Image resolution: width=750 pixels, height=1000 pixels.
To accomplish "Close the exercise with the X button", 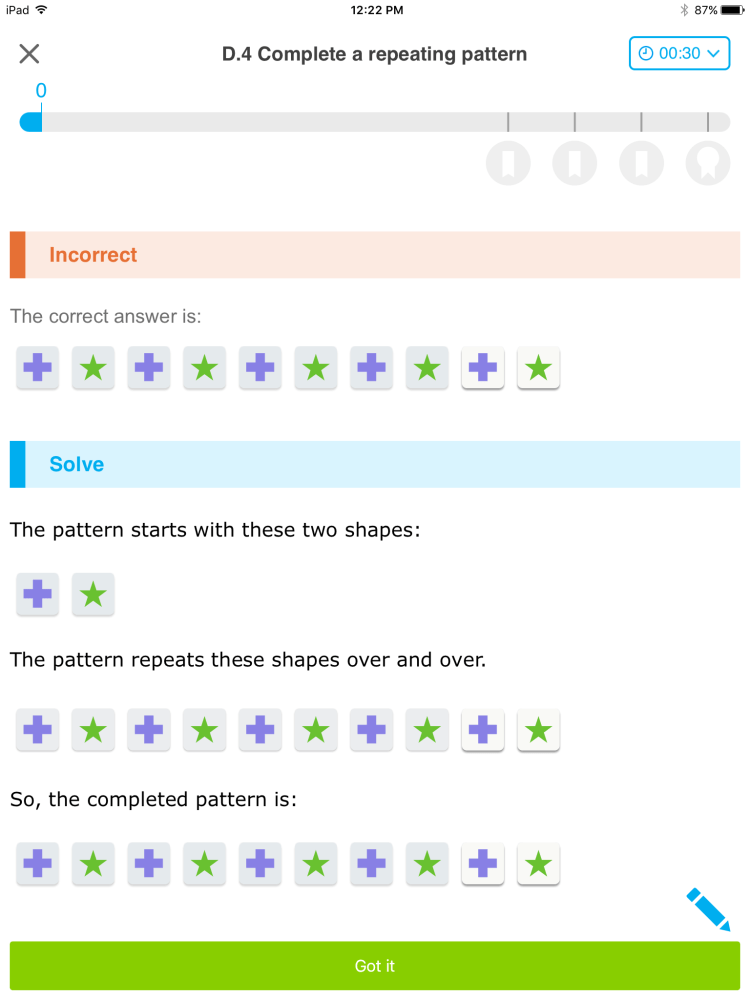I will click(x=28, y=54).
